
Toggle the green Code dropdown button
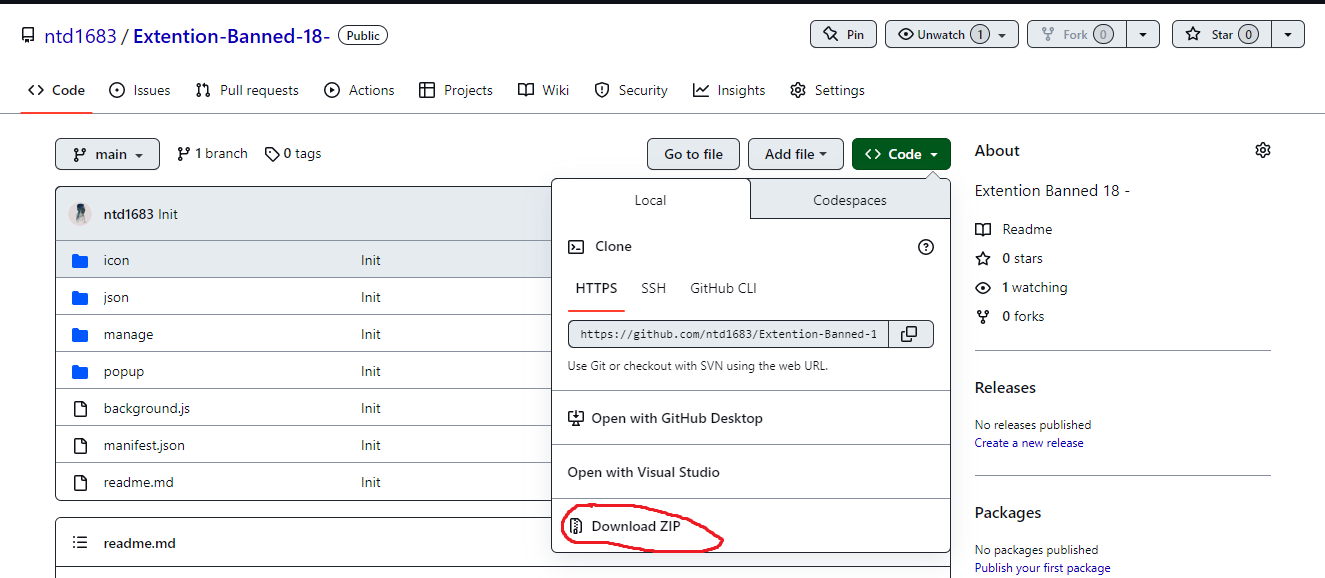pos(901,154)
